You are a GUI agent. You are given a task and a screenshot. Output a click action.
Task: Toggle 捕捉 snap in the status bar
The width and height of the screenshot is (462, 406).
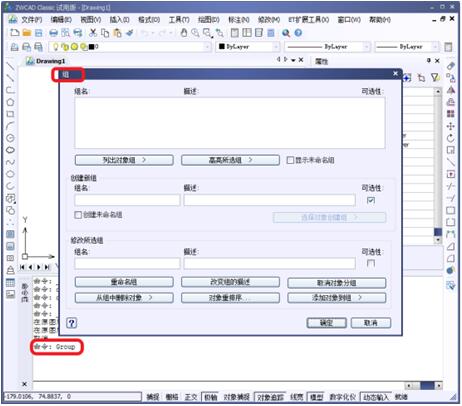(x=153, y=397)
